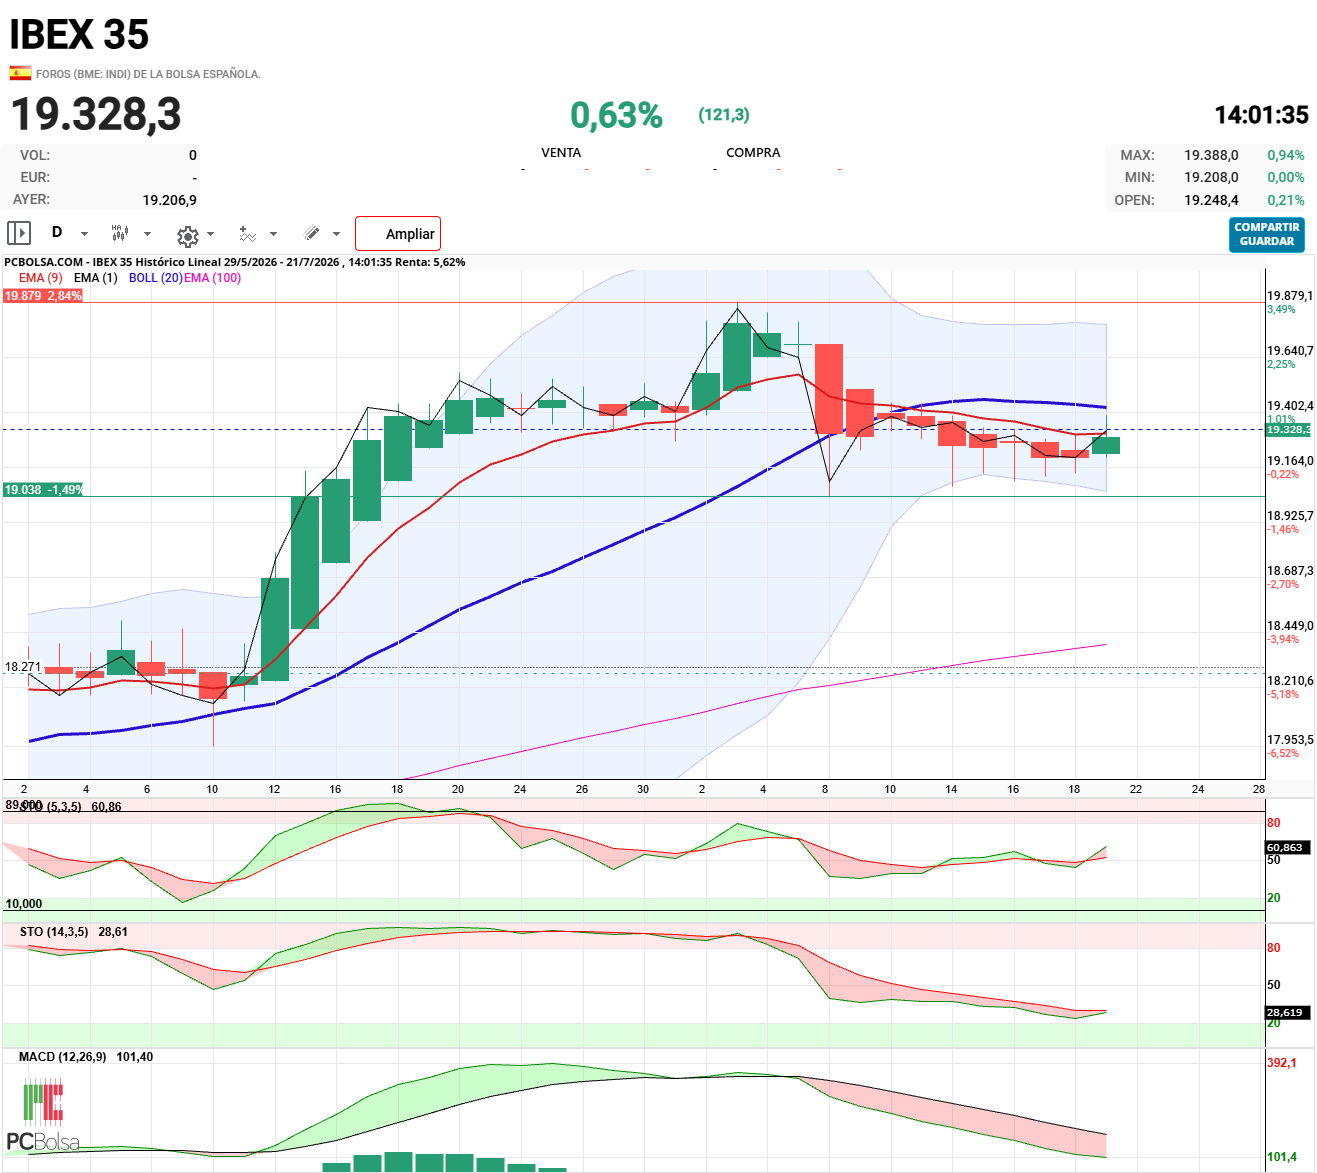
Task: Open the indicators dropdown arrow
Action: pyautogui.click(x=273, y=234)
